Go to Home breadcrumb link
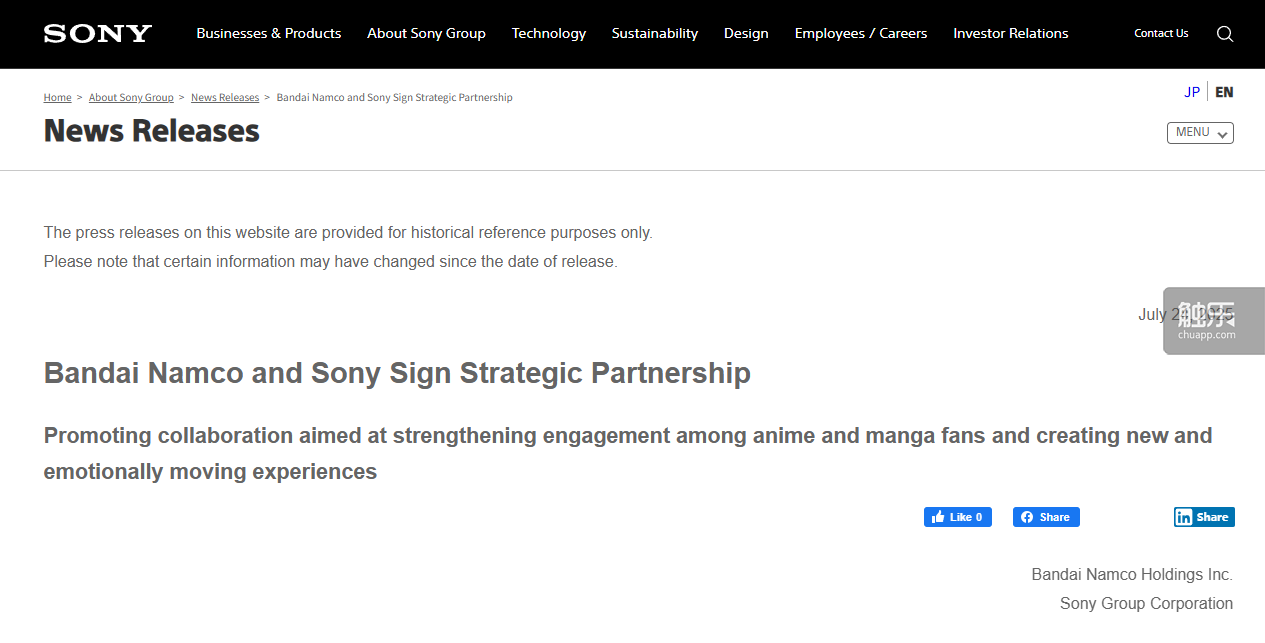This screenshot has width=1265, height=643. [x=57, y=98]
